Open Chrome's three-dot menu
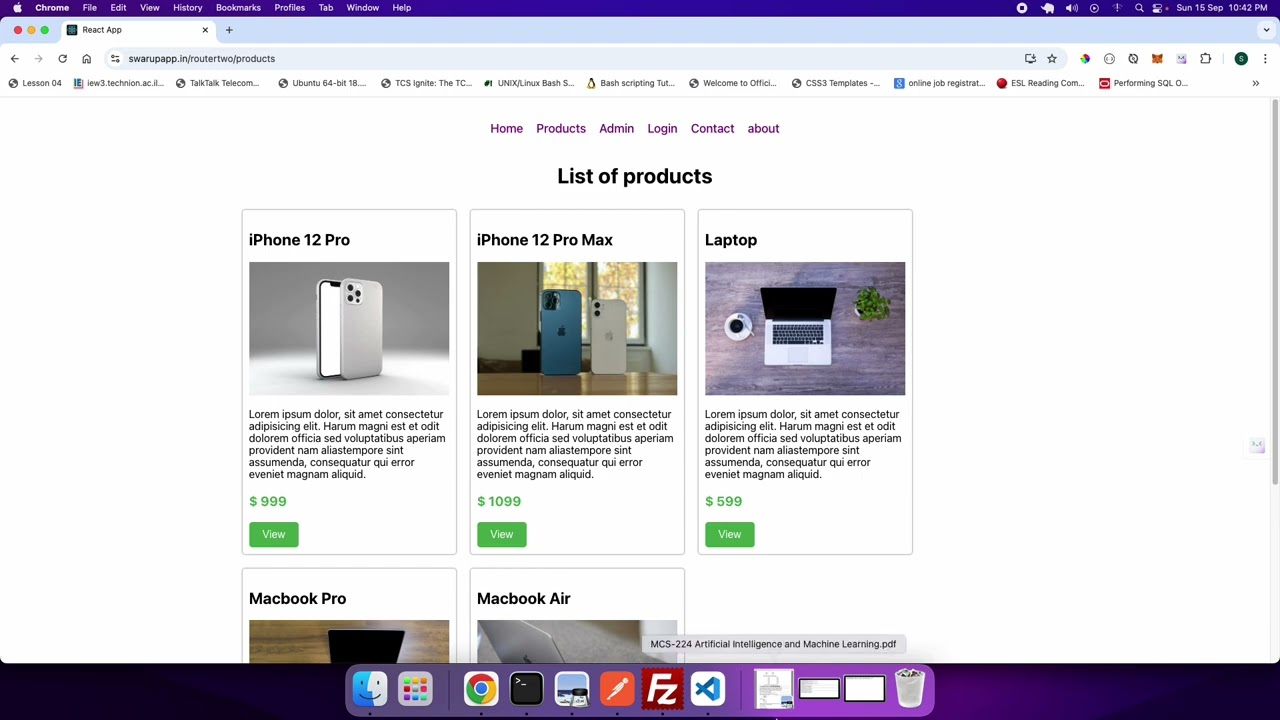The height and width of the screenshot is (720, 1280). (1265, 59)
